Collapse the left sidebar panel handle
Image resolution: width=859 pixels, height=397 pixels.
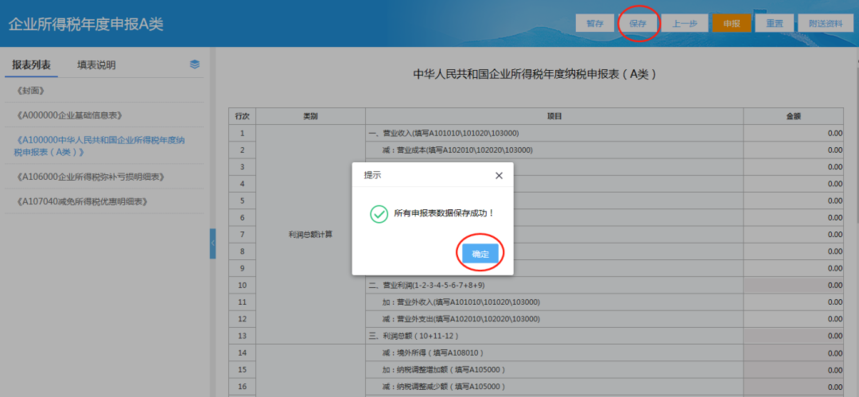[213, 244]
